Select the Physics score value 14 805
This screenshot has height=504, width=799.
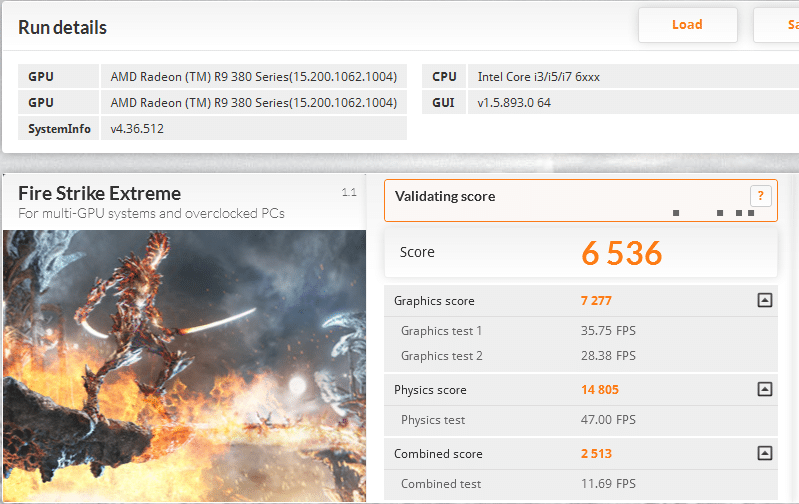600,390
